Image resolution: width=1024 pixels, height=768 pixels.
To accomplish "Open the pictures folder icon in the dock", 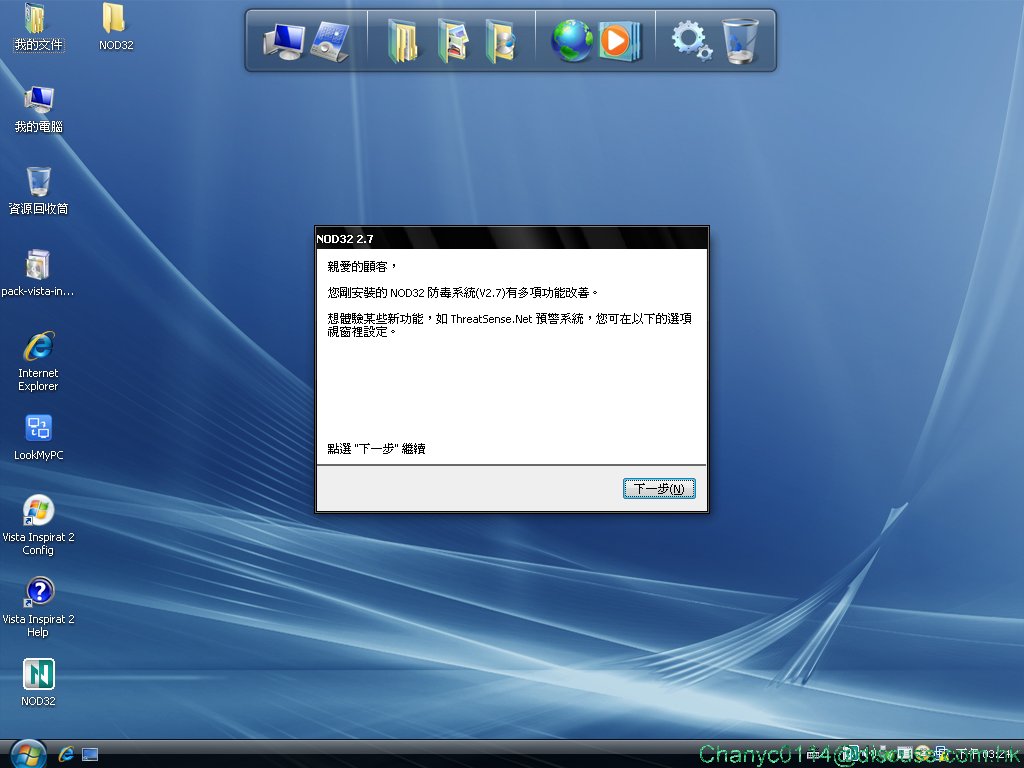I will [x=453, y=41].
